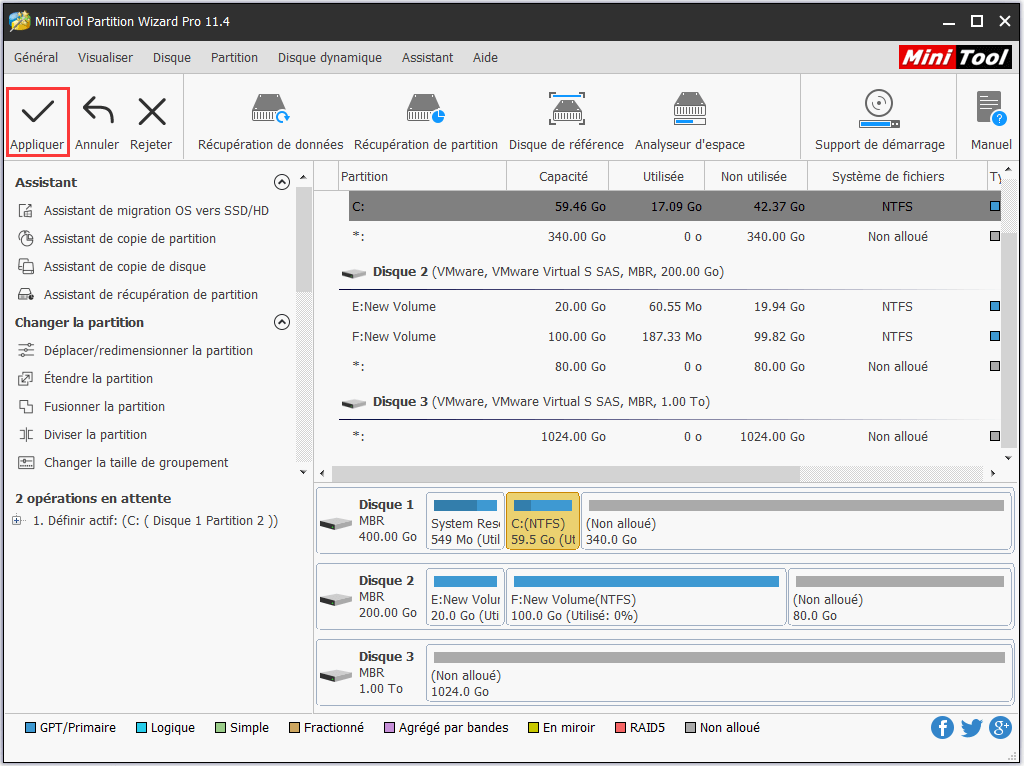Select the 1024.00 Go unallocated row
1024x766 pixels.
pos(675,436)
